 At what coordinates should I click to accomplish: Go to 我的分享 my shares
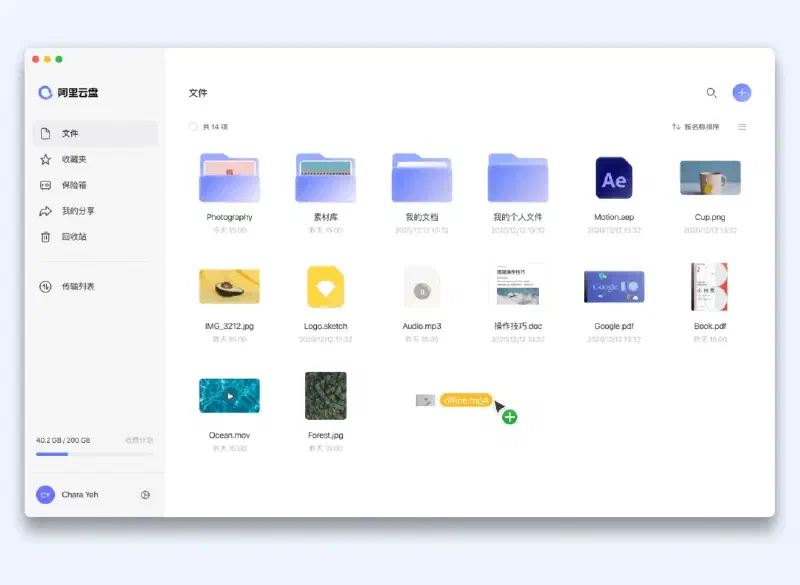click(x=95, y=211)
